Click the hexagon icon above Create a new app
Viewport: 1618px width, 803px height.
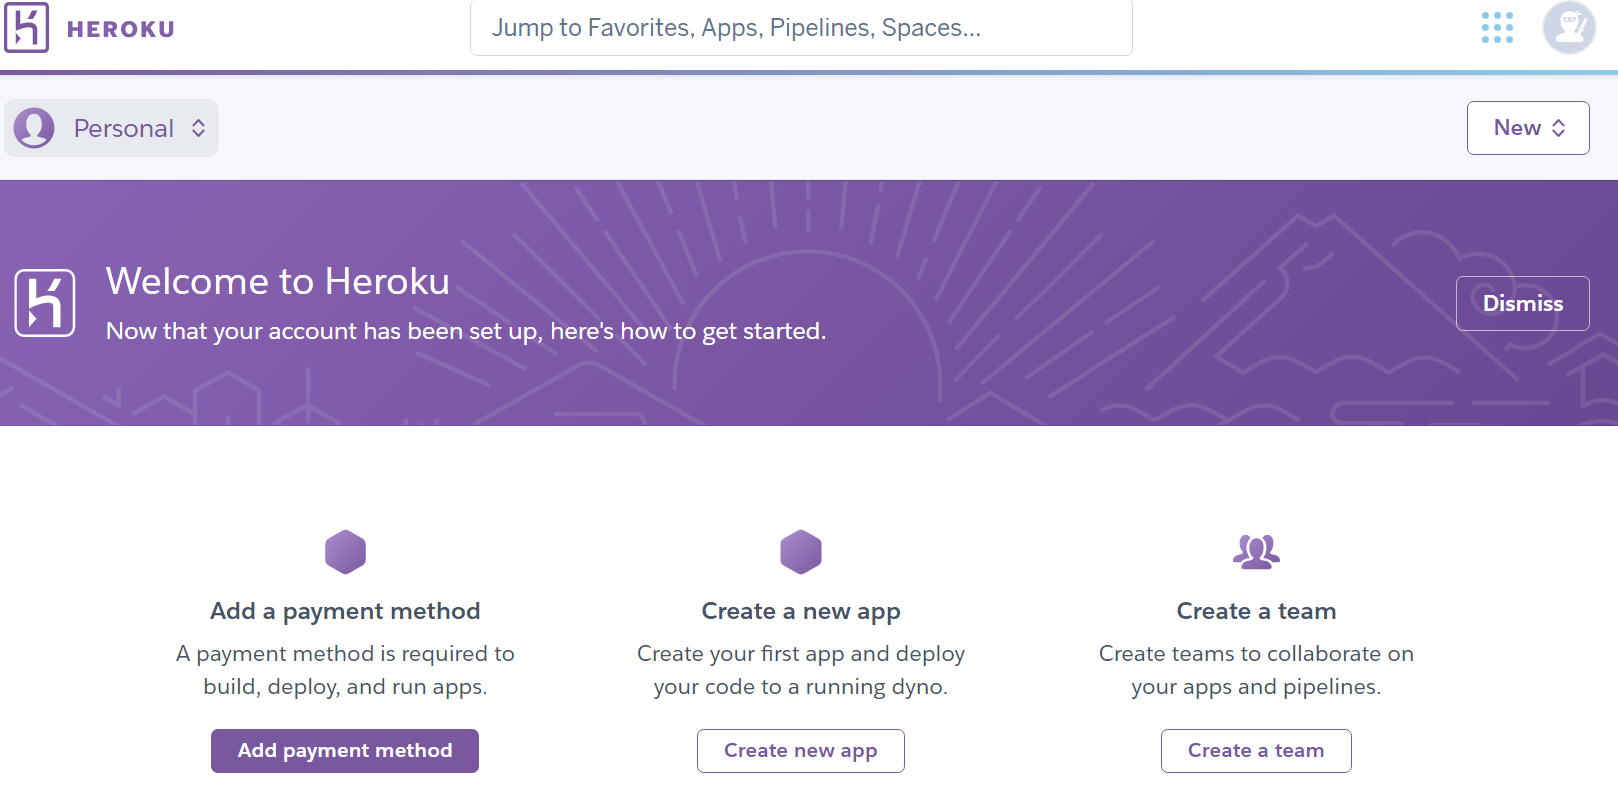pyautogui.click(x=801, y=552)
